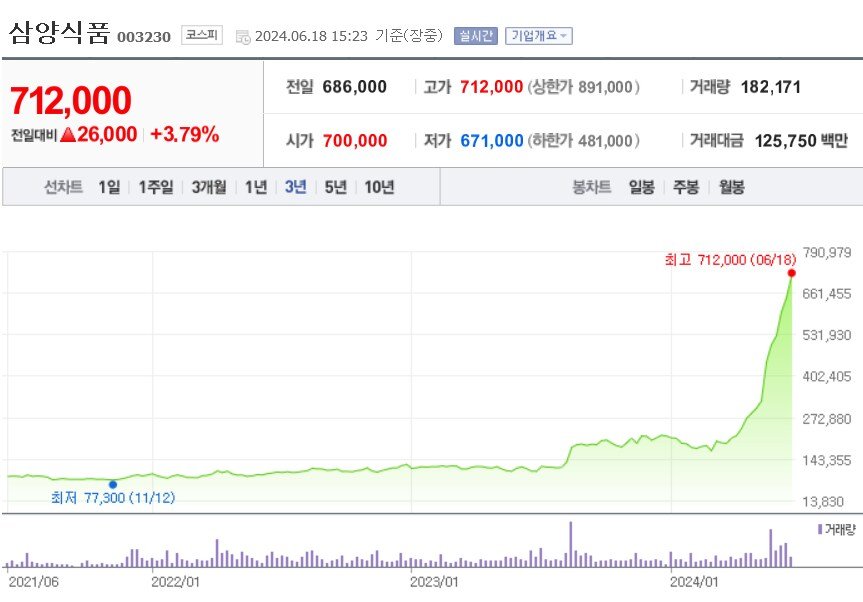Show the 10년 line chart
The image size is (863, 602).
[x=380, y=187]
